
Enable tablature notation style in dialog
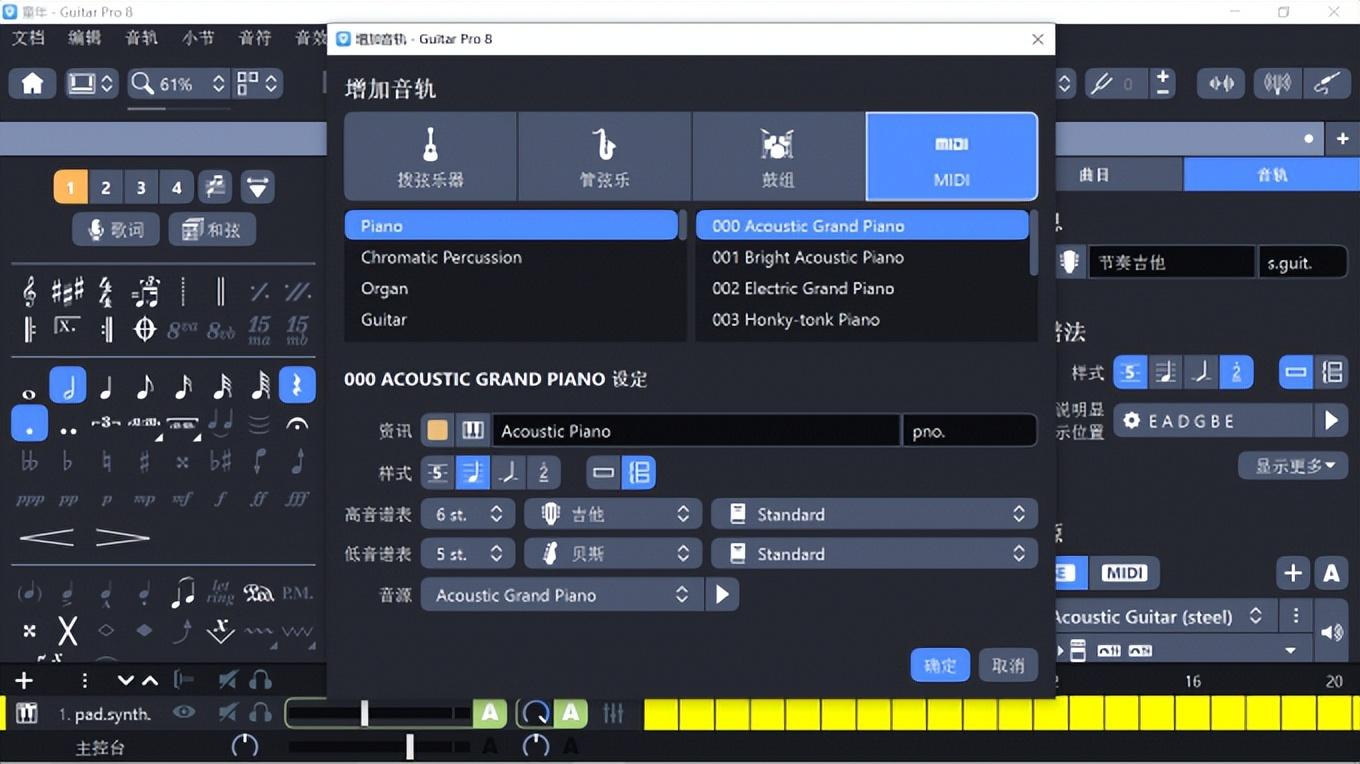pyautogui.click(x=437, y=472)
